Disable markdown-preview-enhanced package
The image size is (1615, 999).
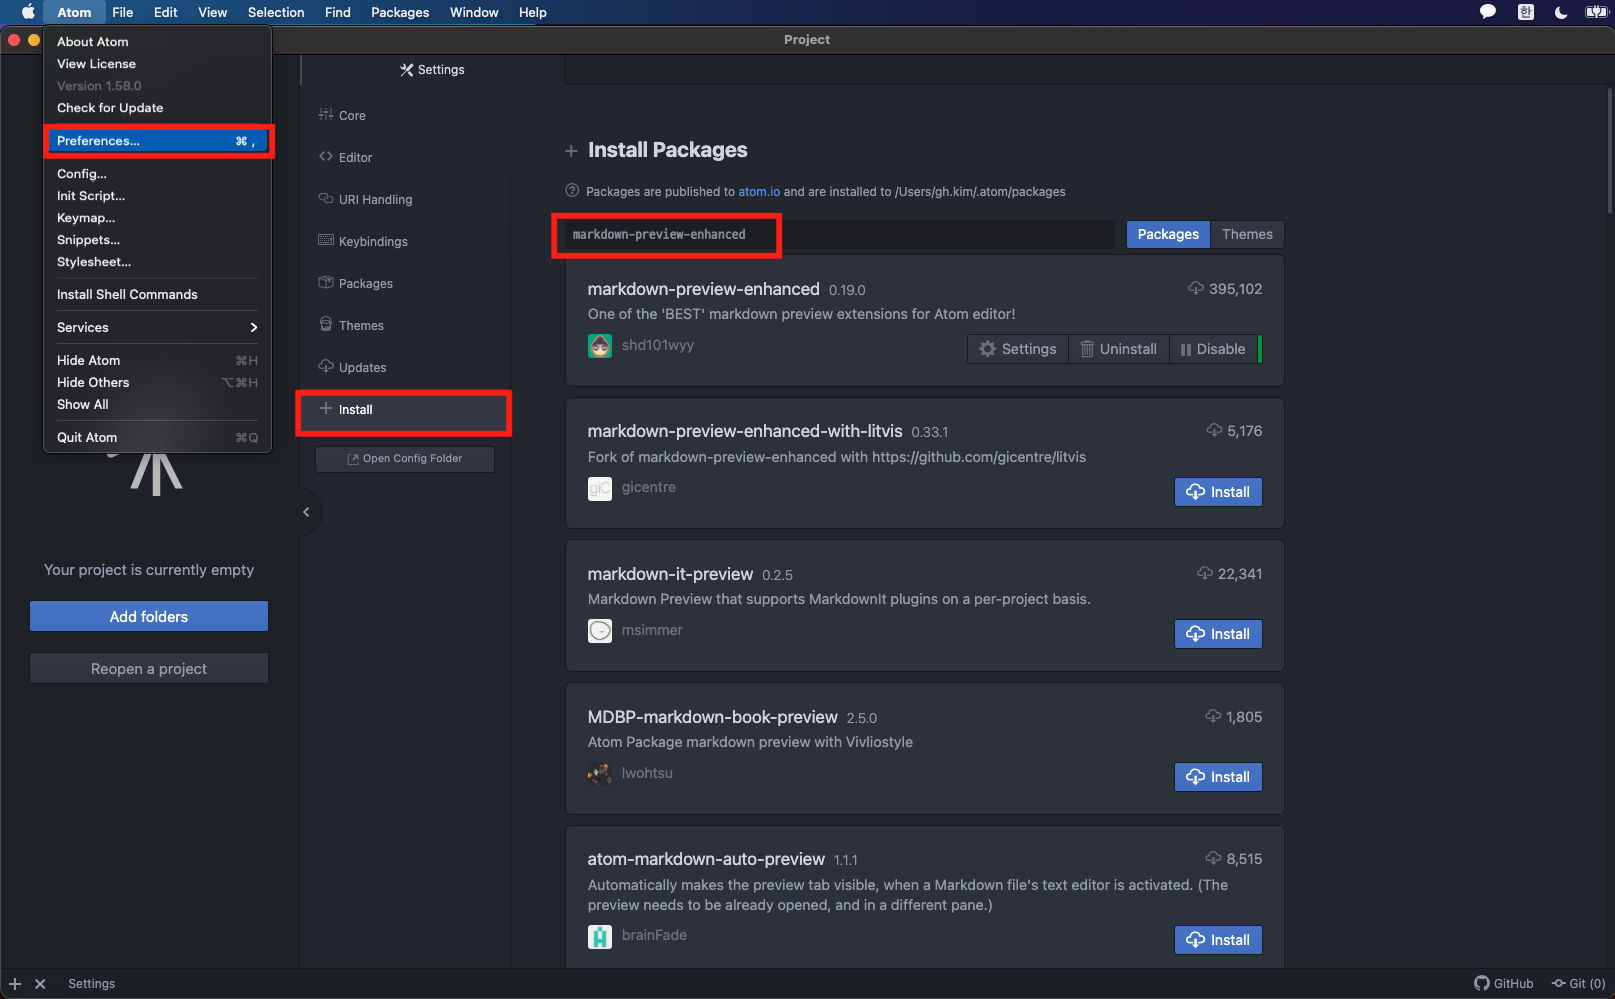tap(1213, 349)
